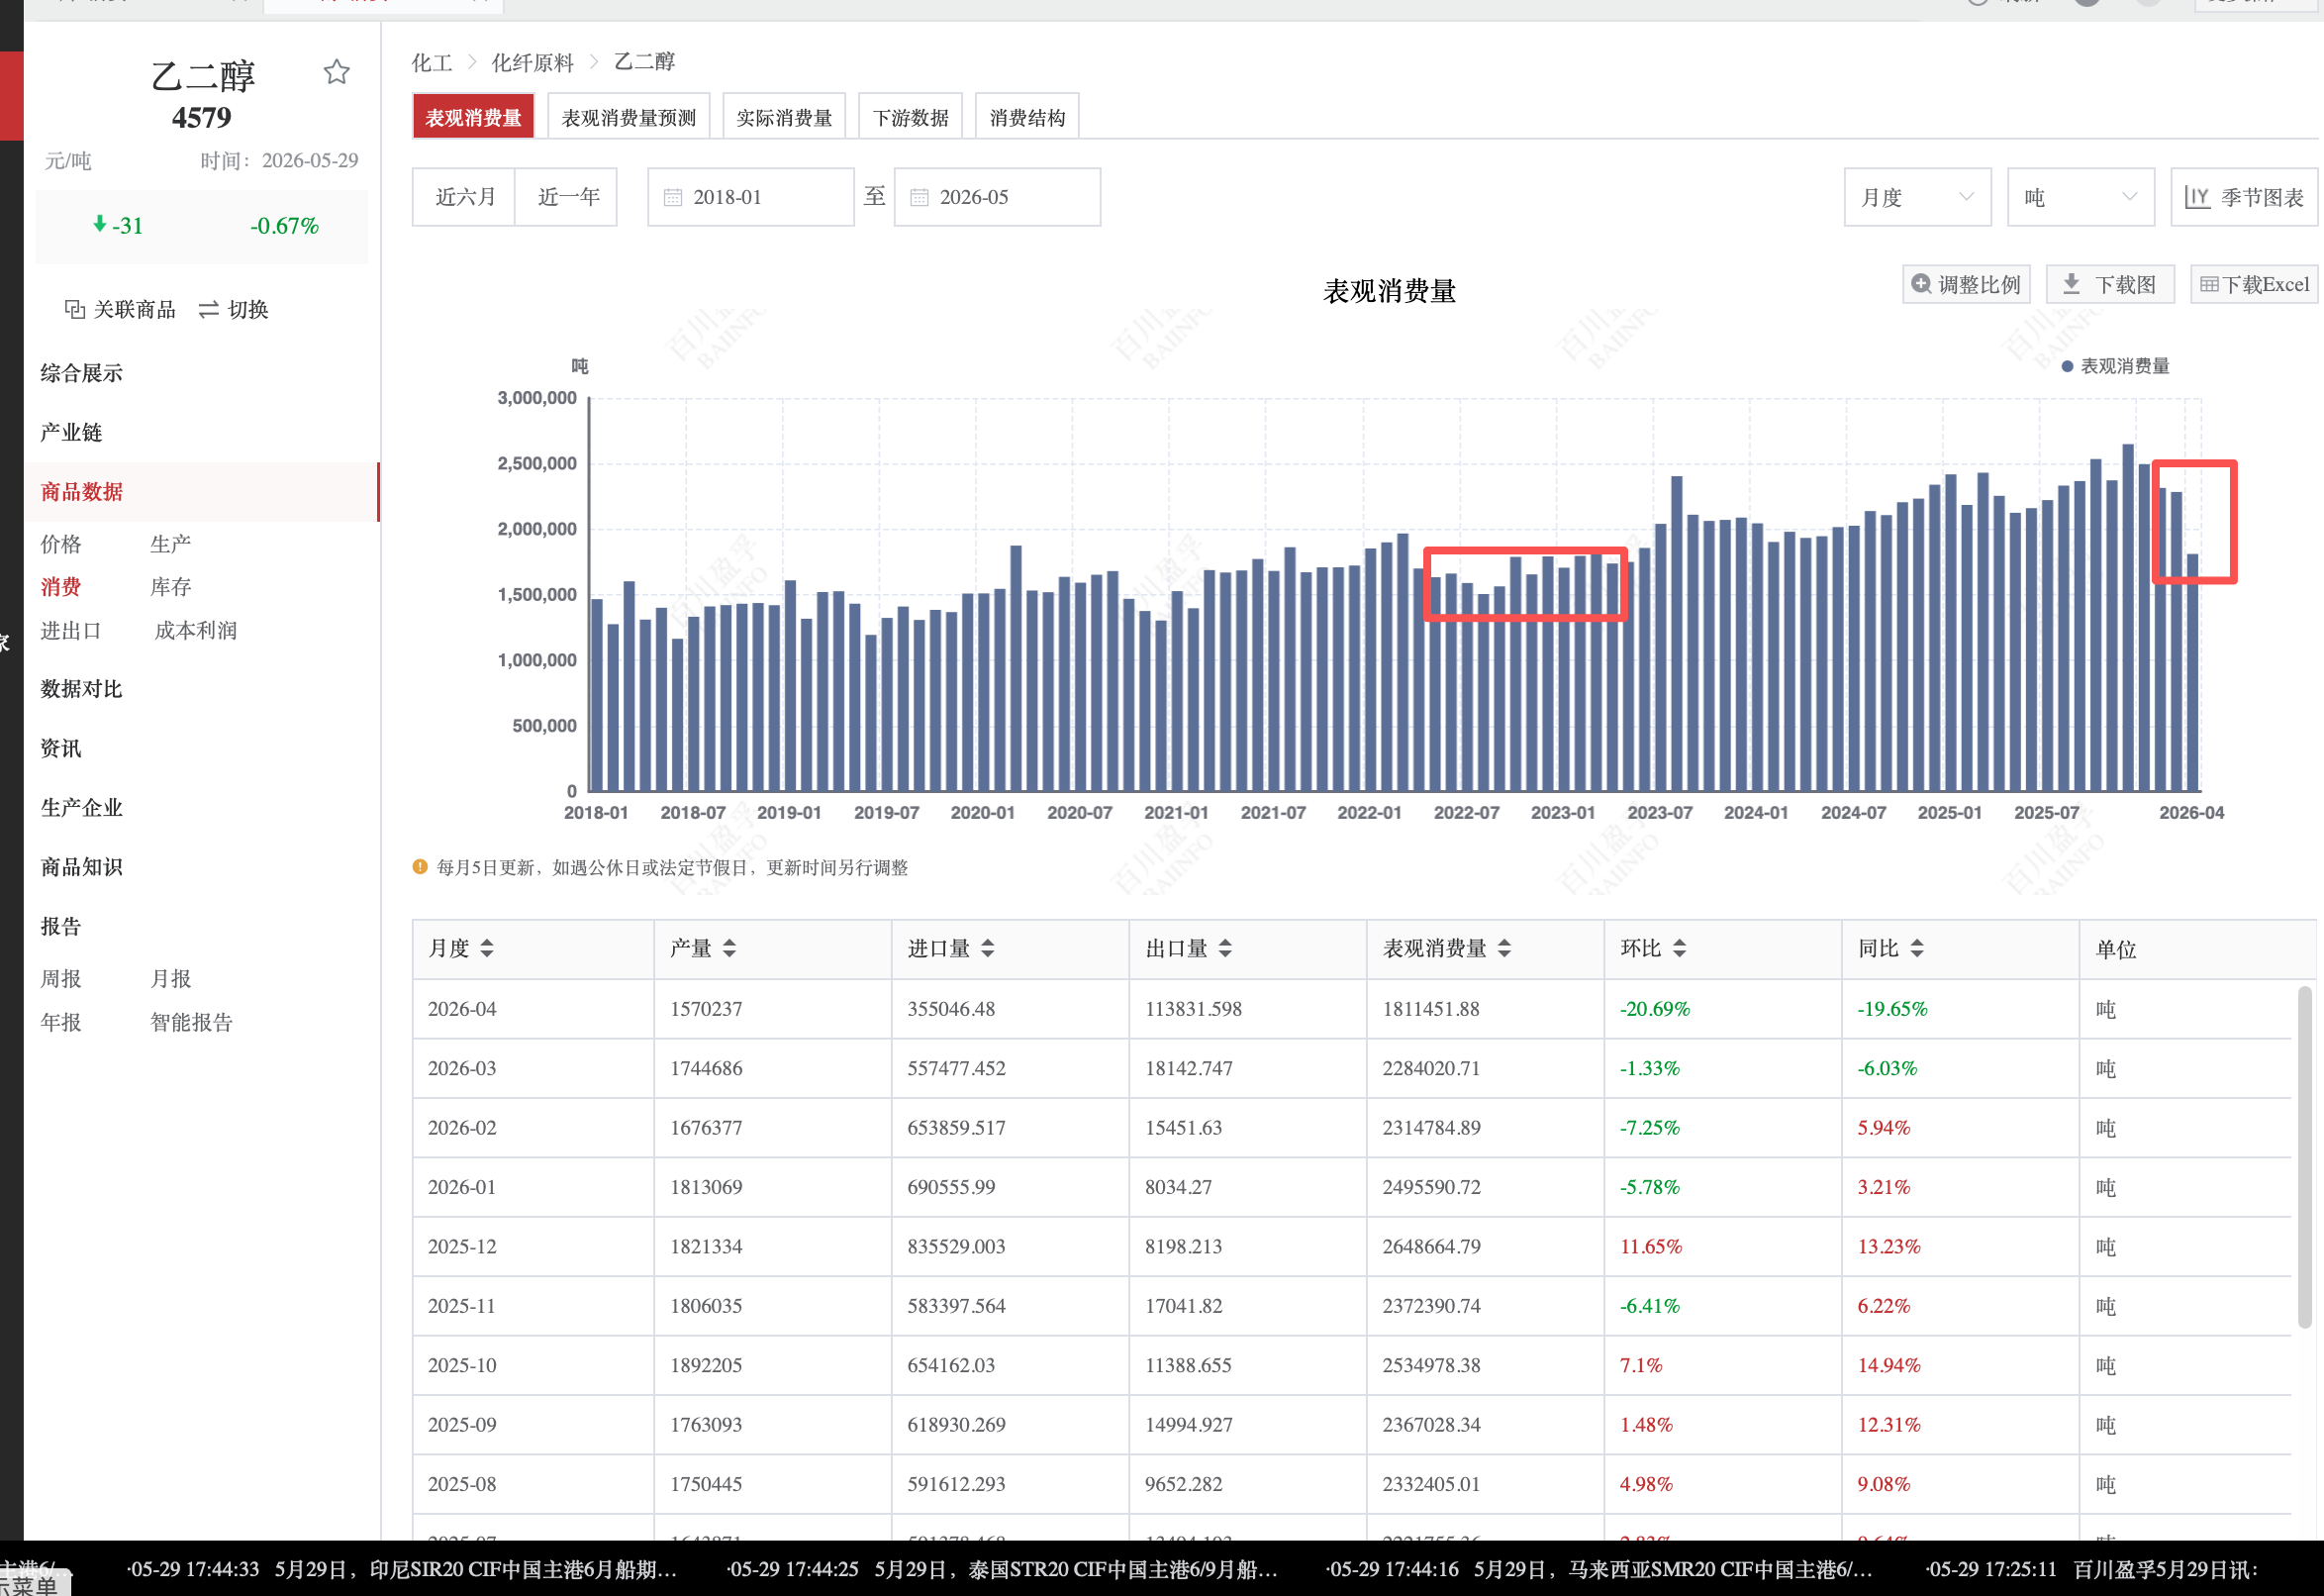Switch to 消费结构 tab
This screenshot has width=2324, height=1596.
coord(1026,117)
